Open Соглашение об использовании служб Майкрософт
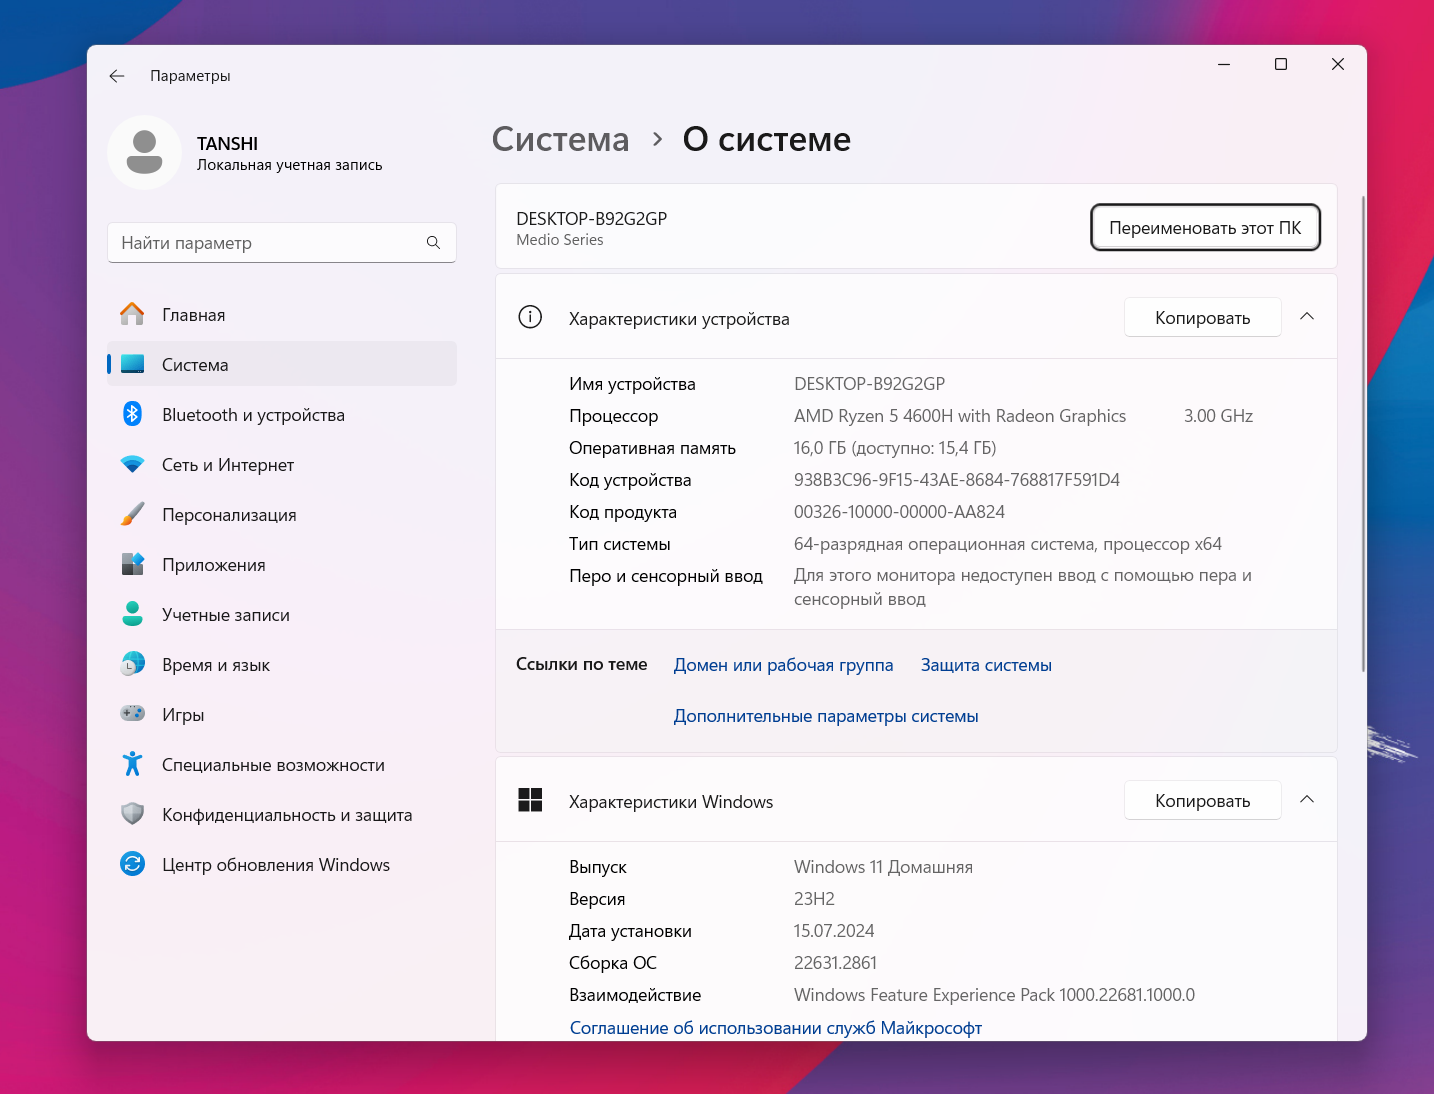The height and width of the screenshot is (1094, 1434). click(776, 1027)
